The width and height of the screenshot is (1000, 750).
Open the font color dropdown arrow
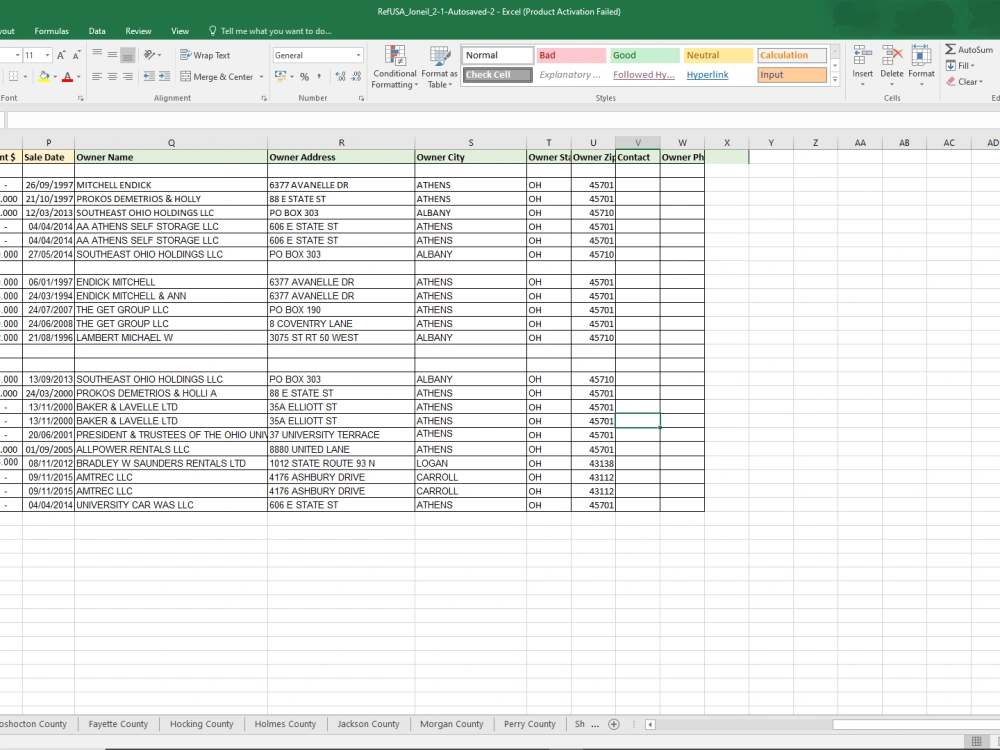[78, 77]
